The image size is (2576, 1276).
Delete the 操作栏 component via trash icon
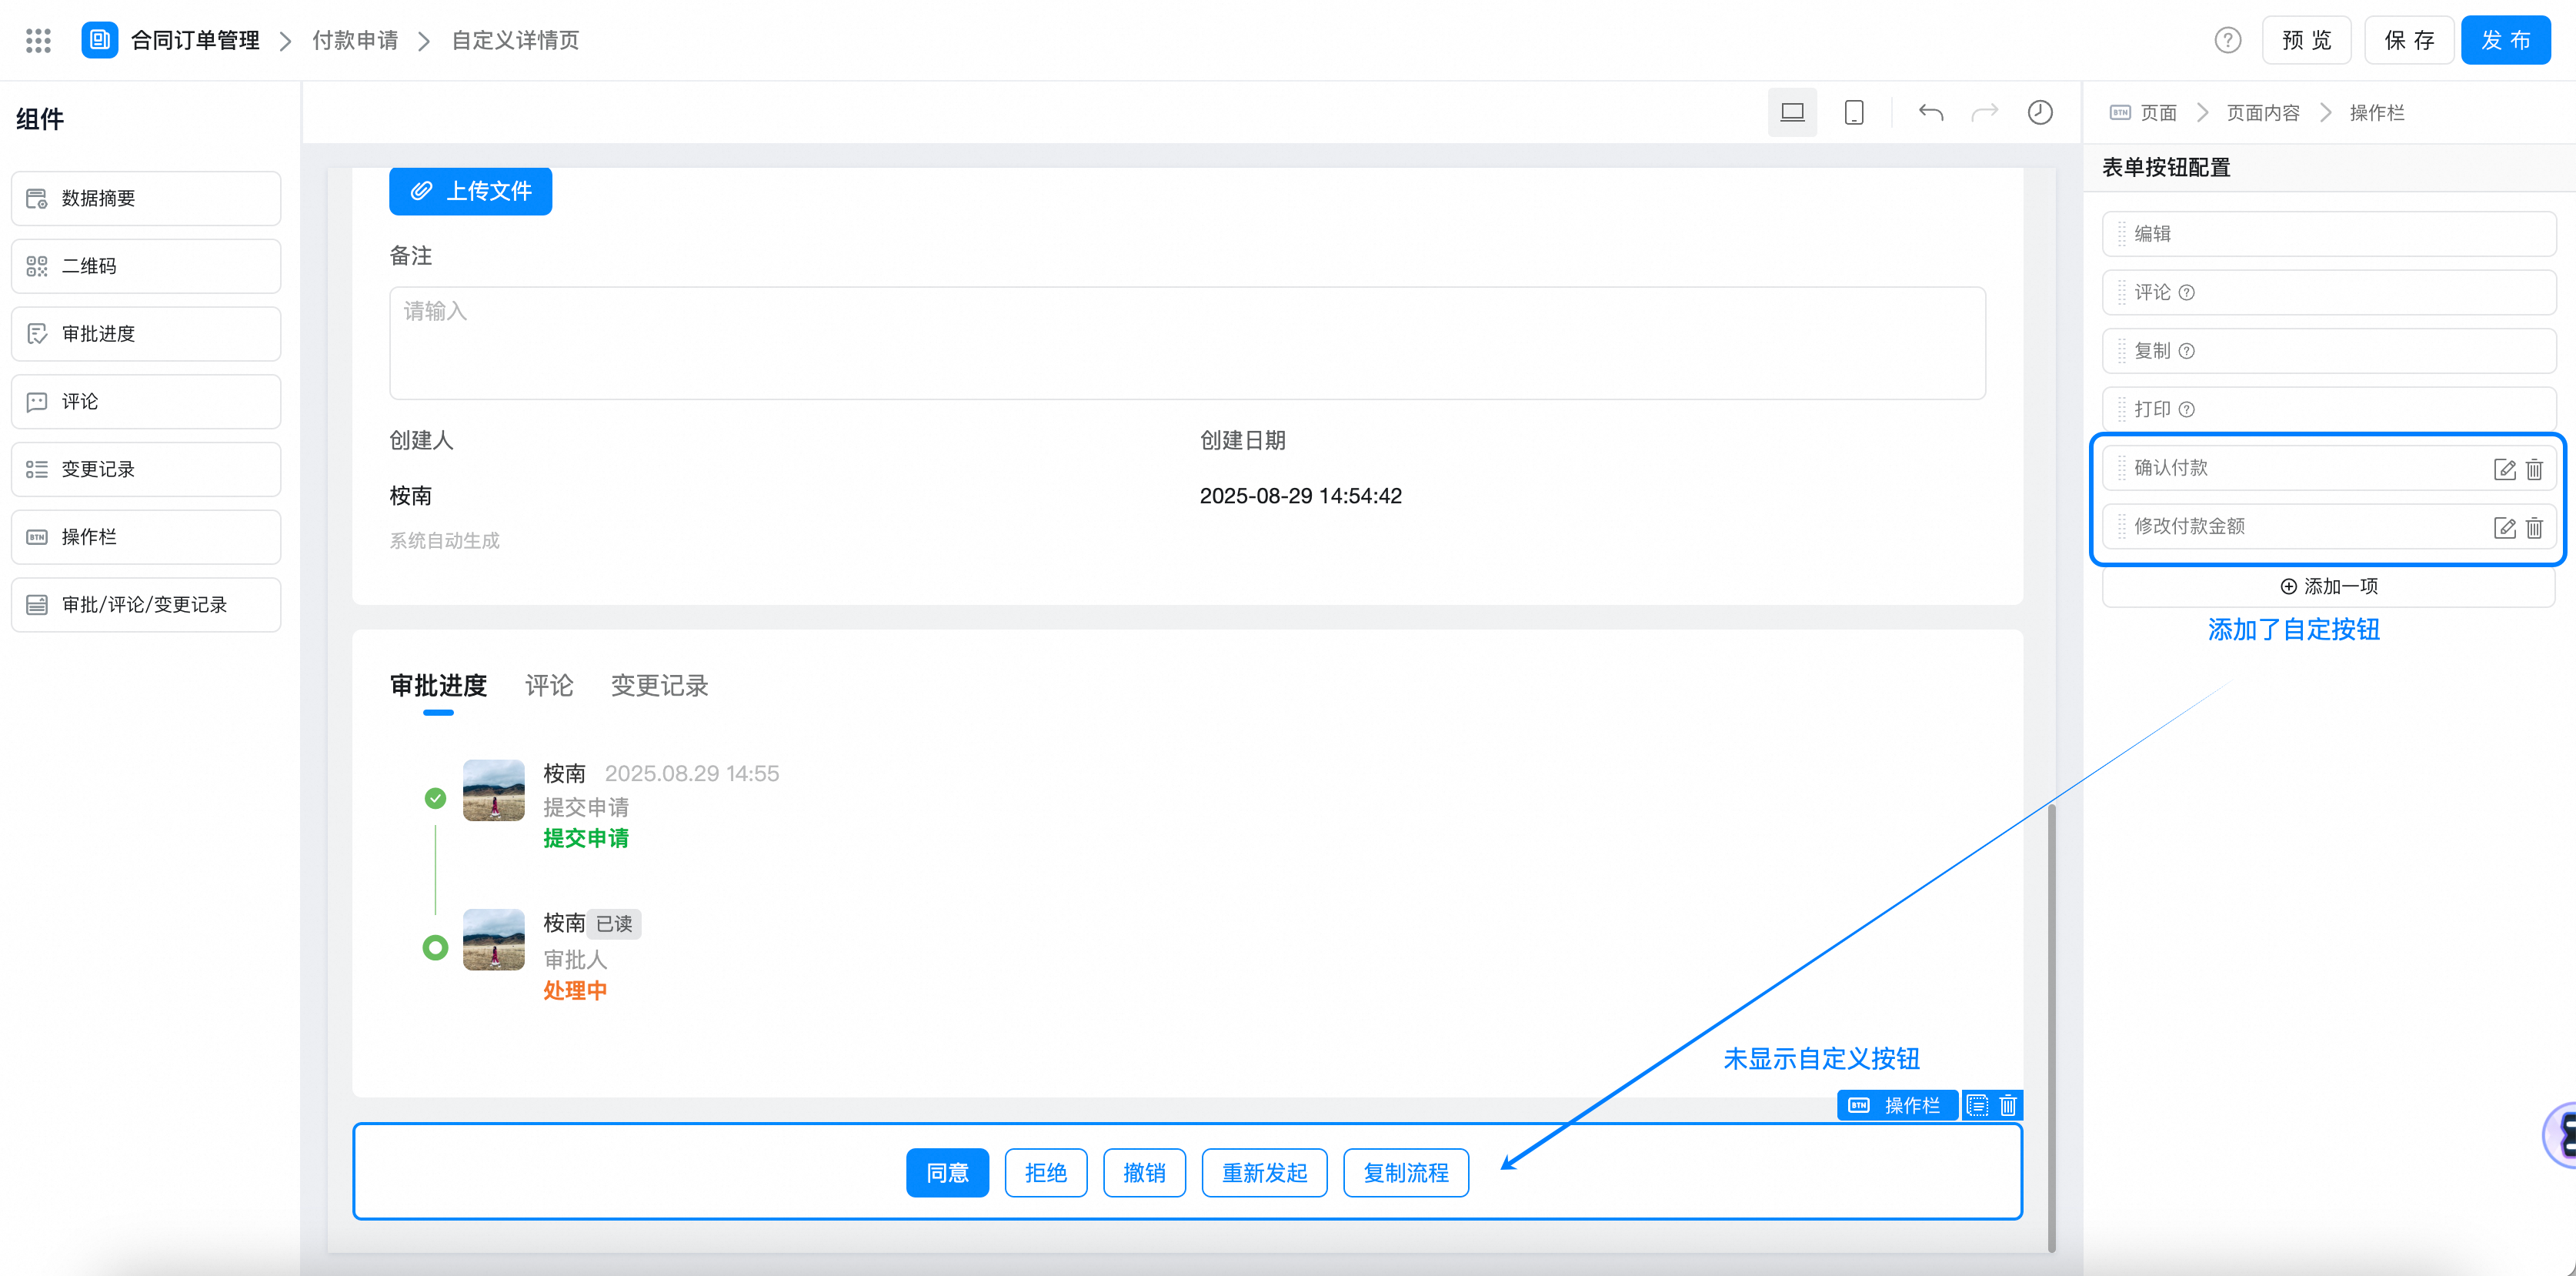click(x=2007, y=1105)
